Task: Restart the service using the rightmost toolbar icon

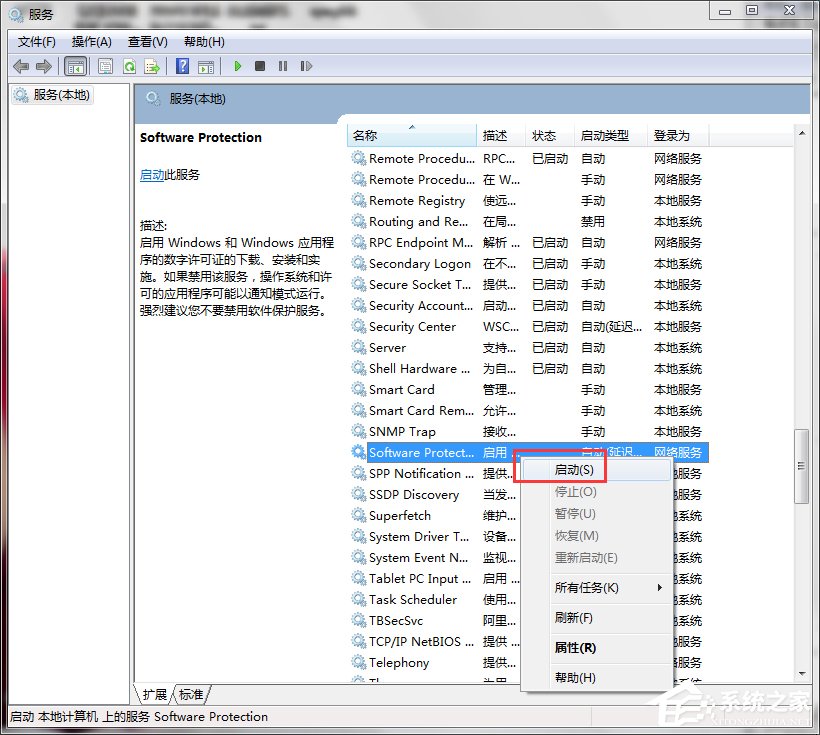Action: pyautogui.click(x=307, y=66)
